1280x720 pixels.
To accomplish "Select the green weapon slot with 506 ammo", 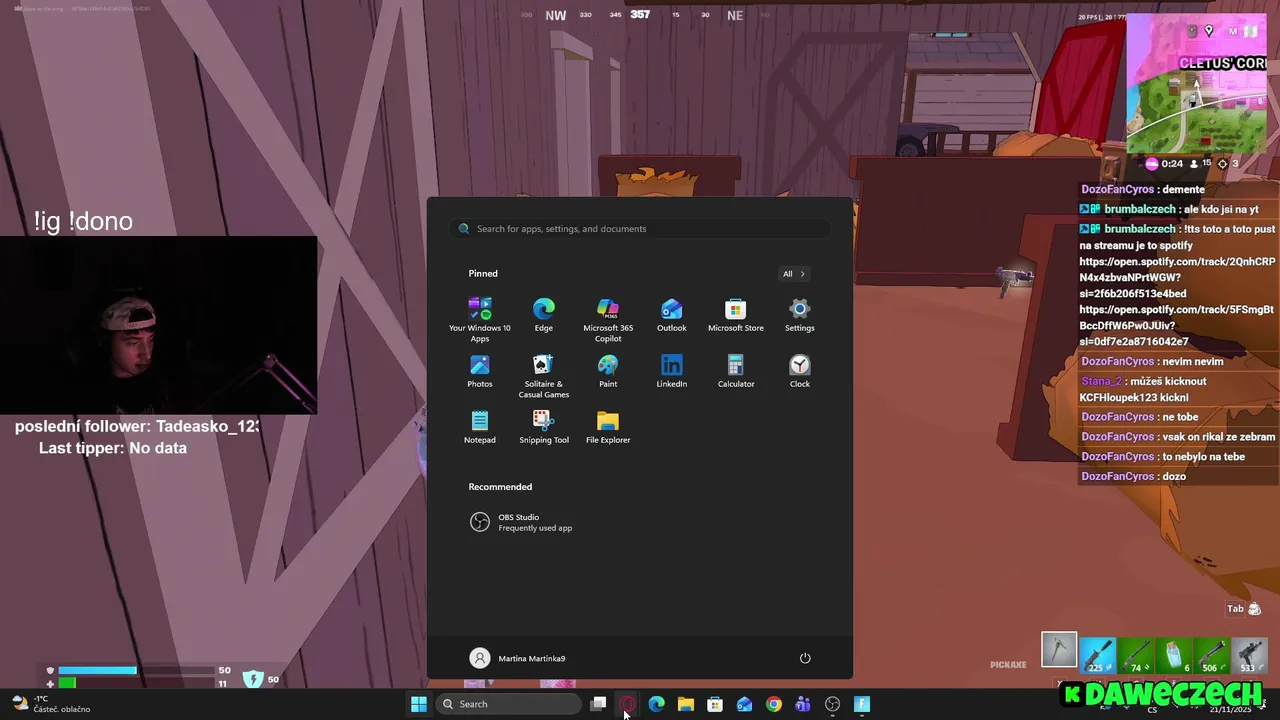I will tap(1211, 654).
